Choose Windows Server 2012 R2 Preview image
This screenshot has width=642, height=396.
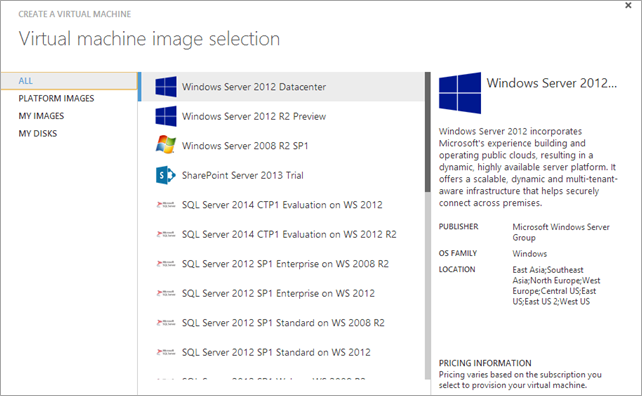(283, 116)
